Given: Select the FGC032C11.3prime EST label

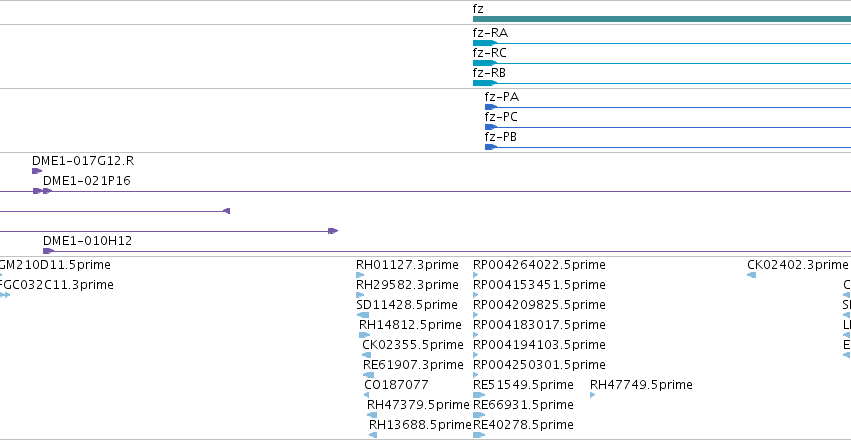Looking at the screenshot, I should tap(56, 285).
